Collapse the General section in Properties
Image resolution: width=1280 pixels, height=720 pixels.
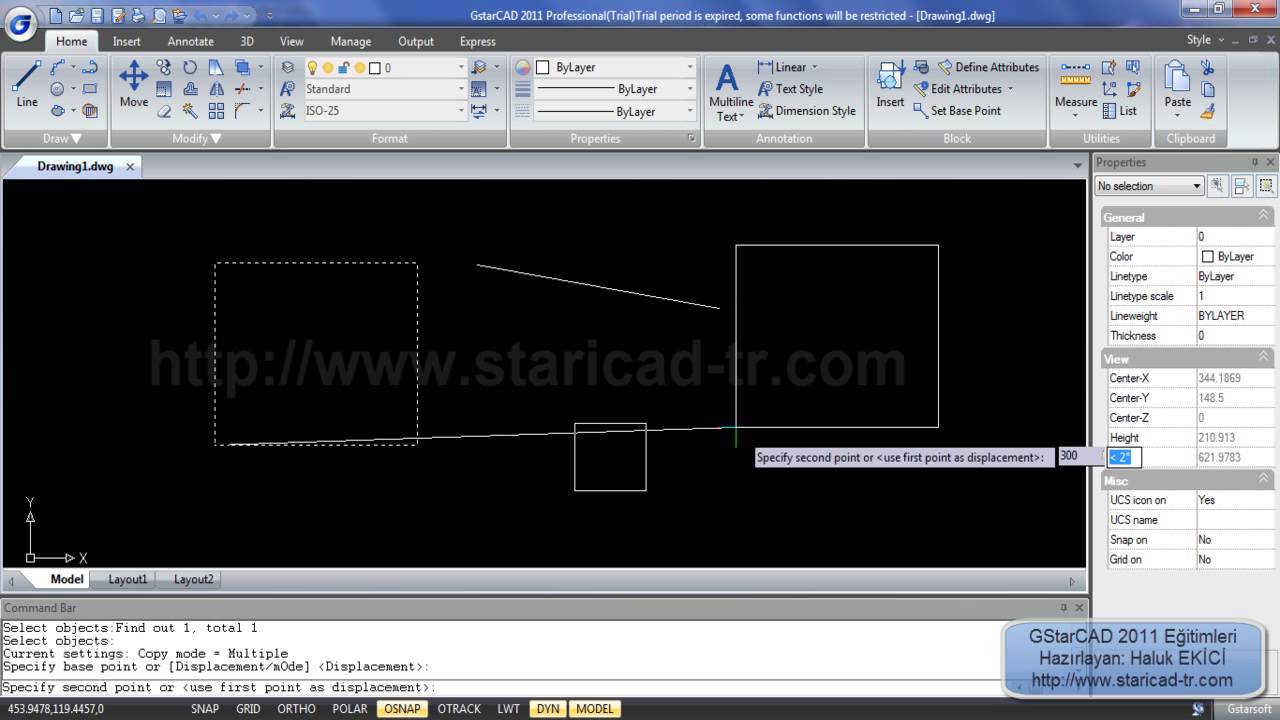click(1263, 216)
